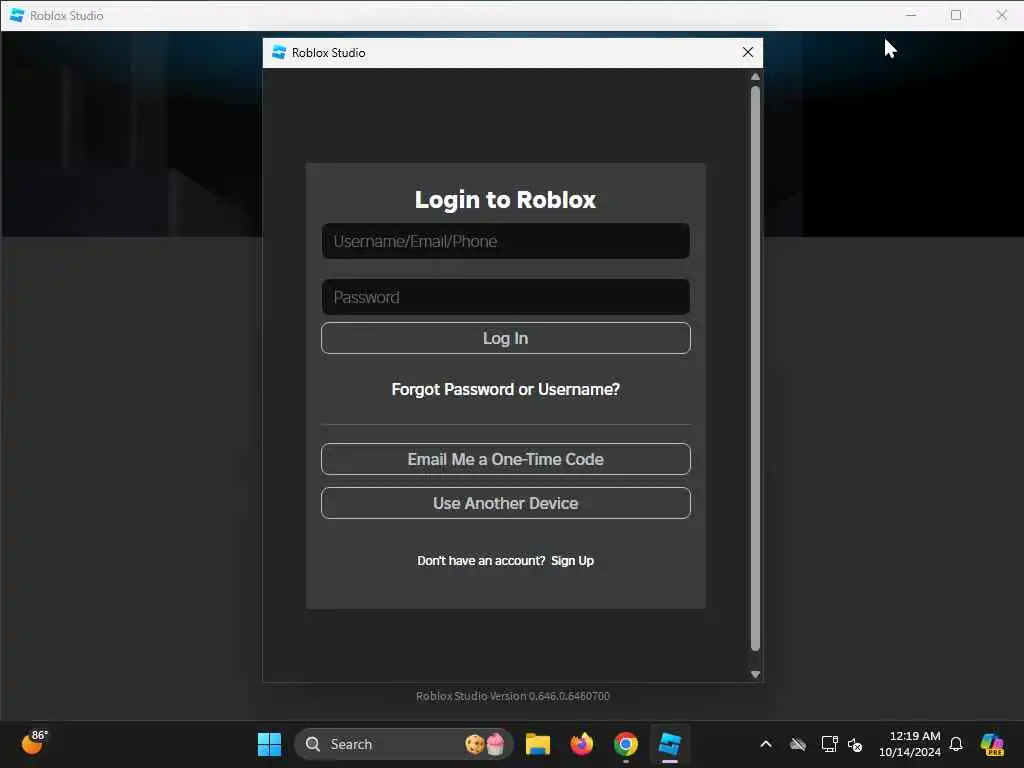
Task: Open the clock showing 12:19 AM
Action: pyautogui.click(x=910, y=744)
